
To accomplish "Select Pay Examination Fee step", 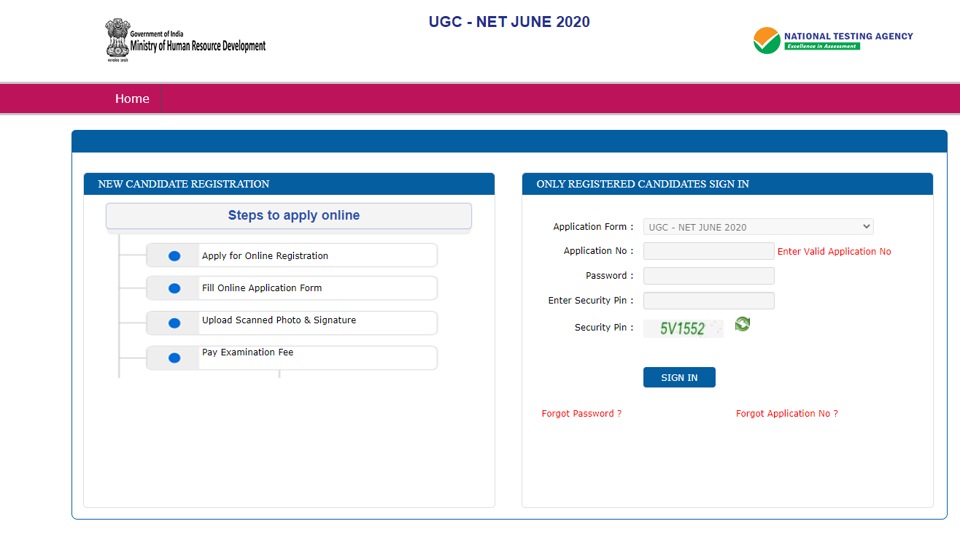I will 291,358.
